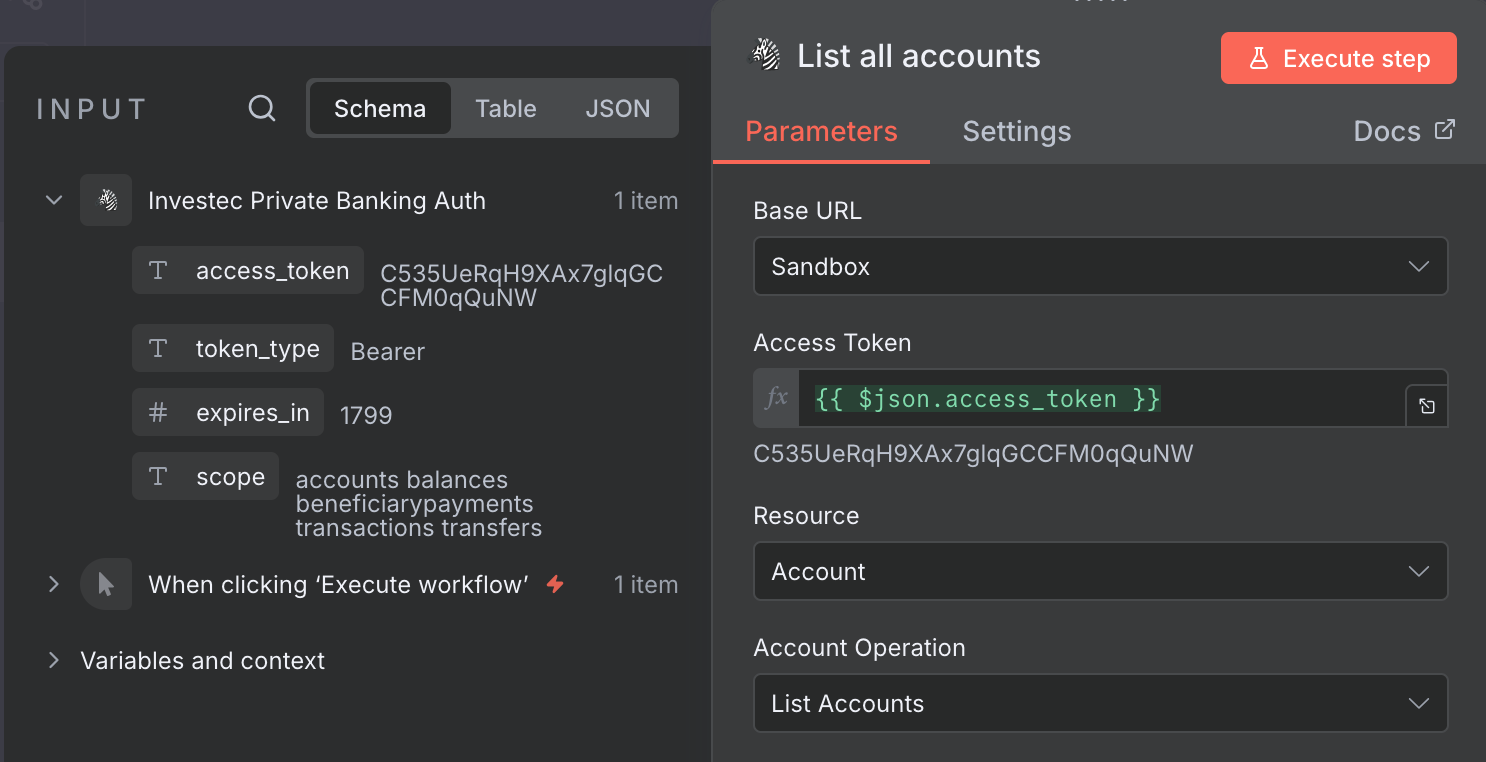Viewport: 1486px width, 762px height.
Task: Click the zebra icon next to List all accounts
Action: (x=766, y=56)
